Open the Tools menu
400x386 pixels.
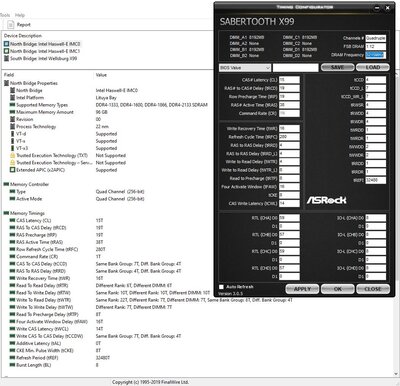pos(5,15)
